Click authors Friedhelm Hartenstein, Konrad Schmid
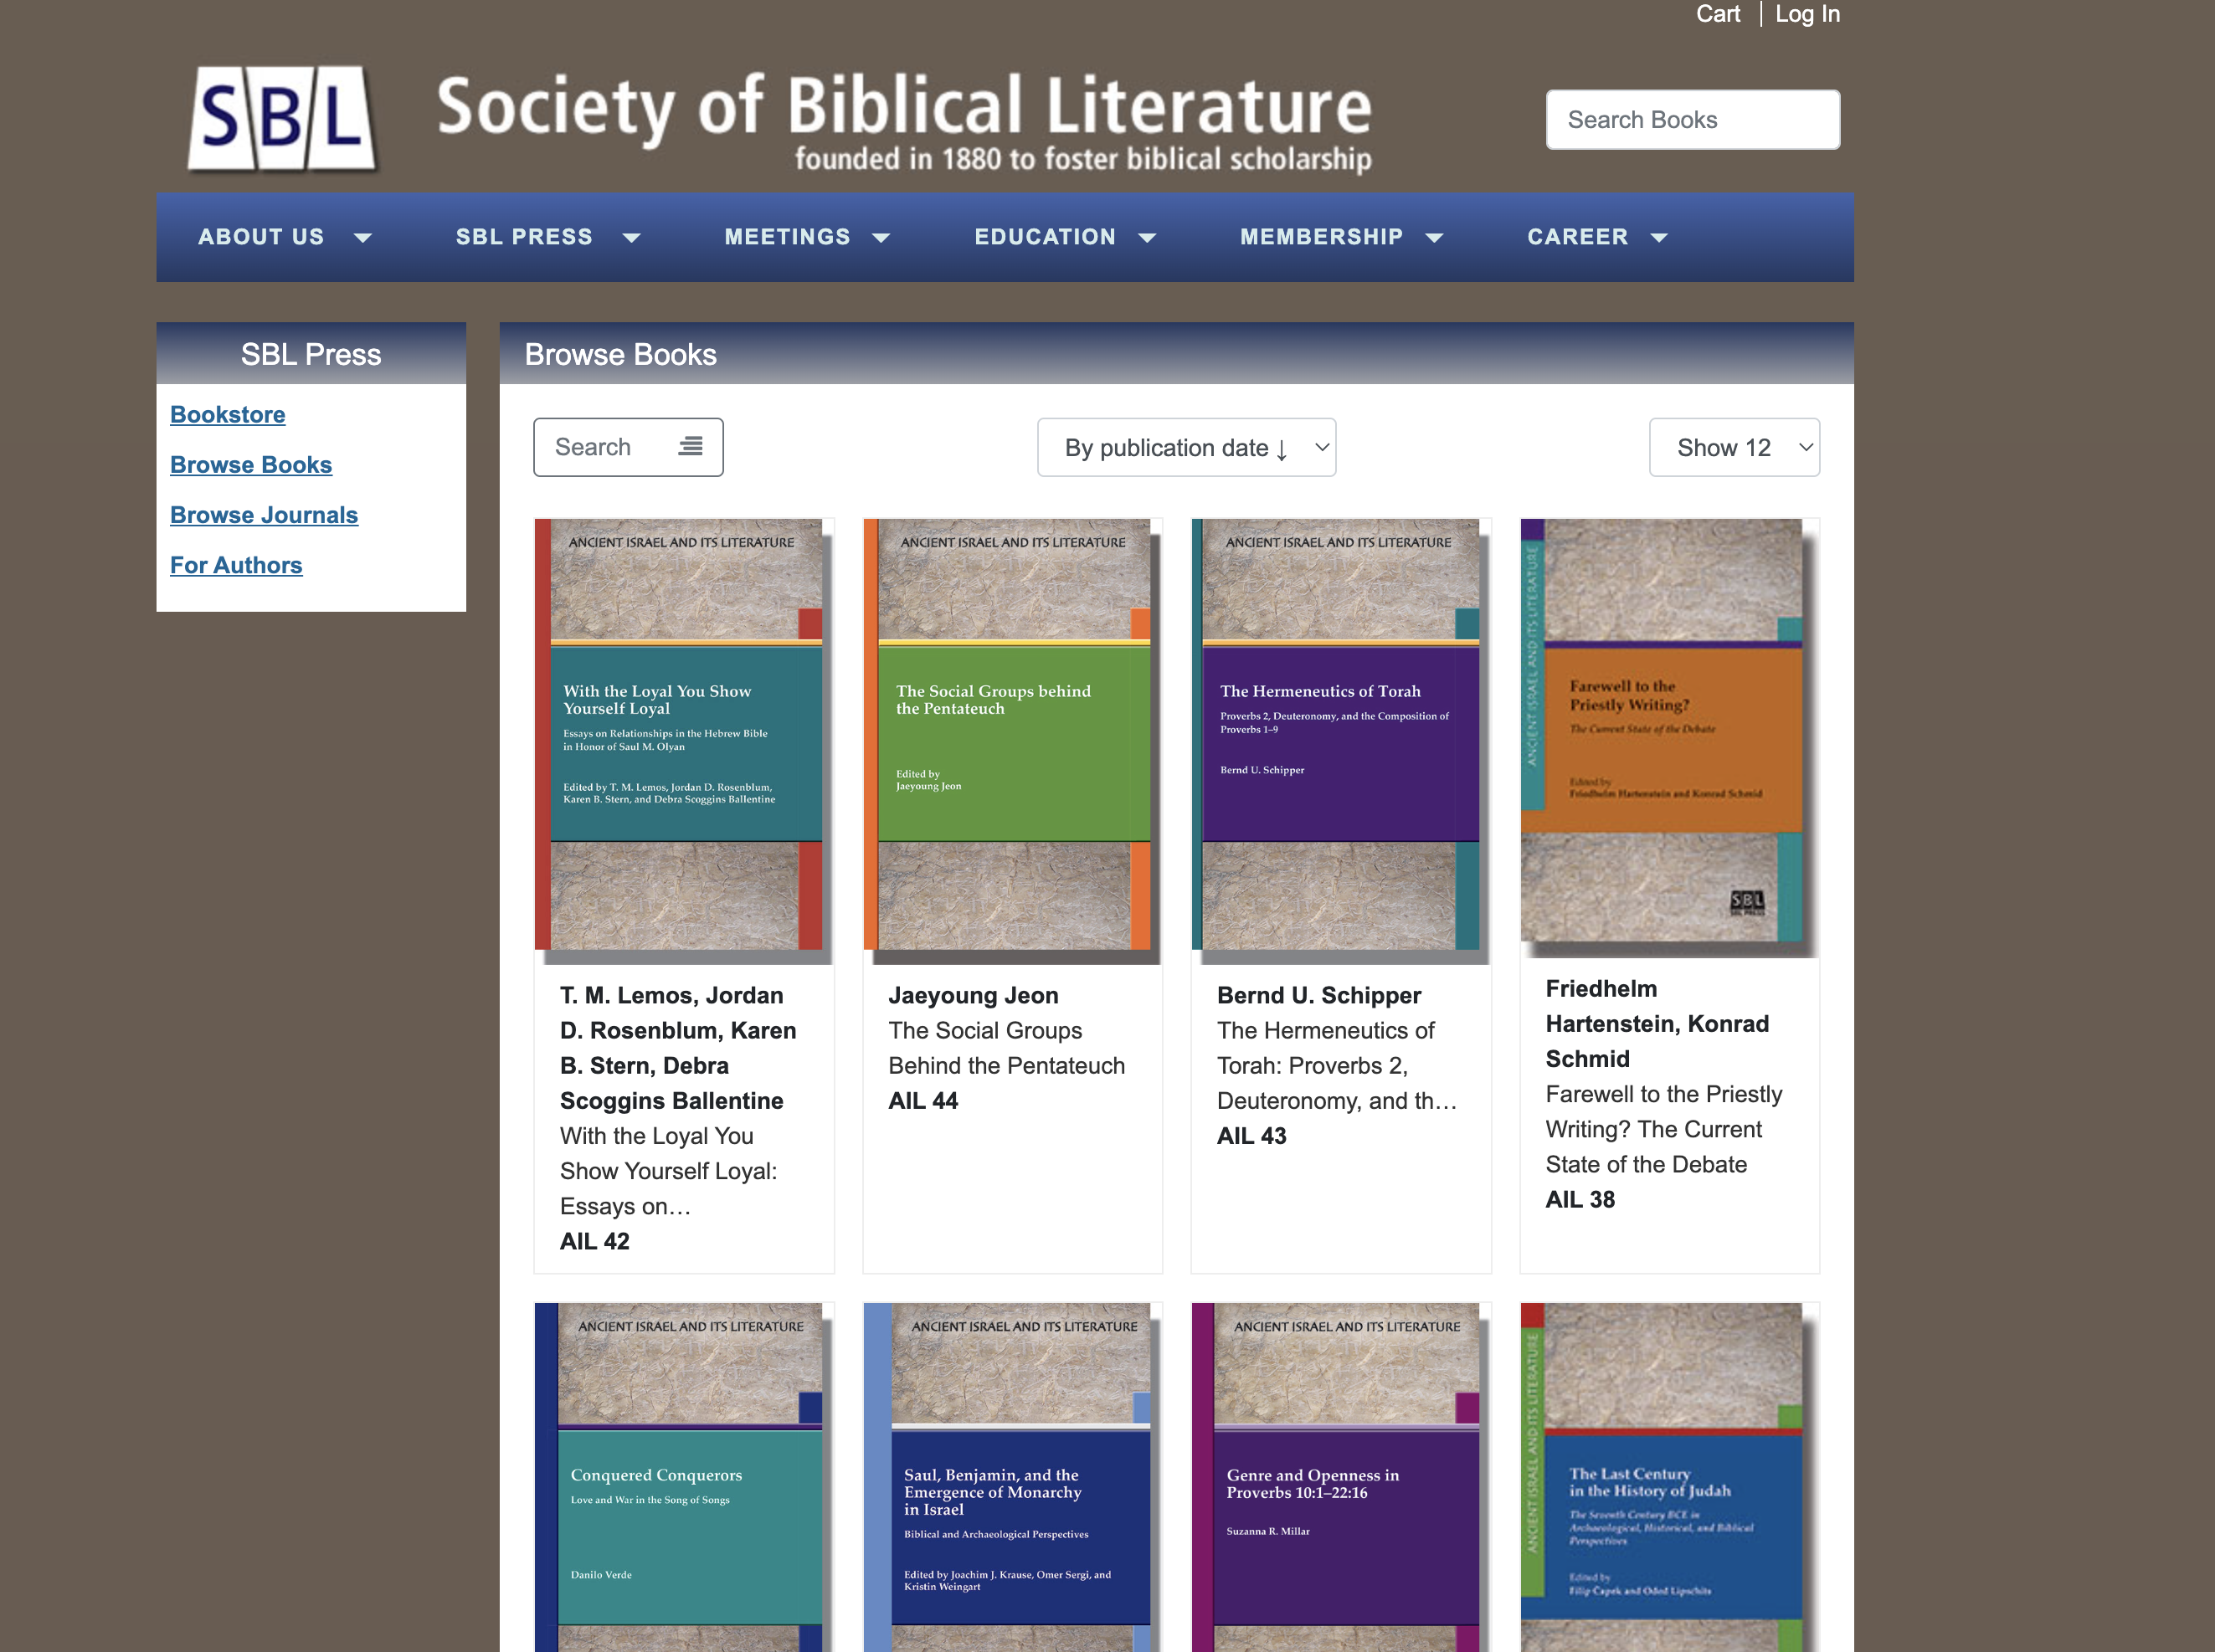The image size is (2215, 1652). 1657,1023
